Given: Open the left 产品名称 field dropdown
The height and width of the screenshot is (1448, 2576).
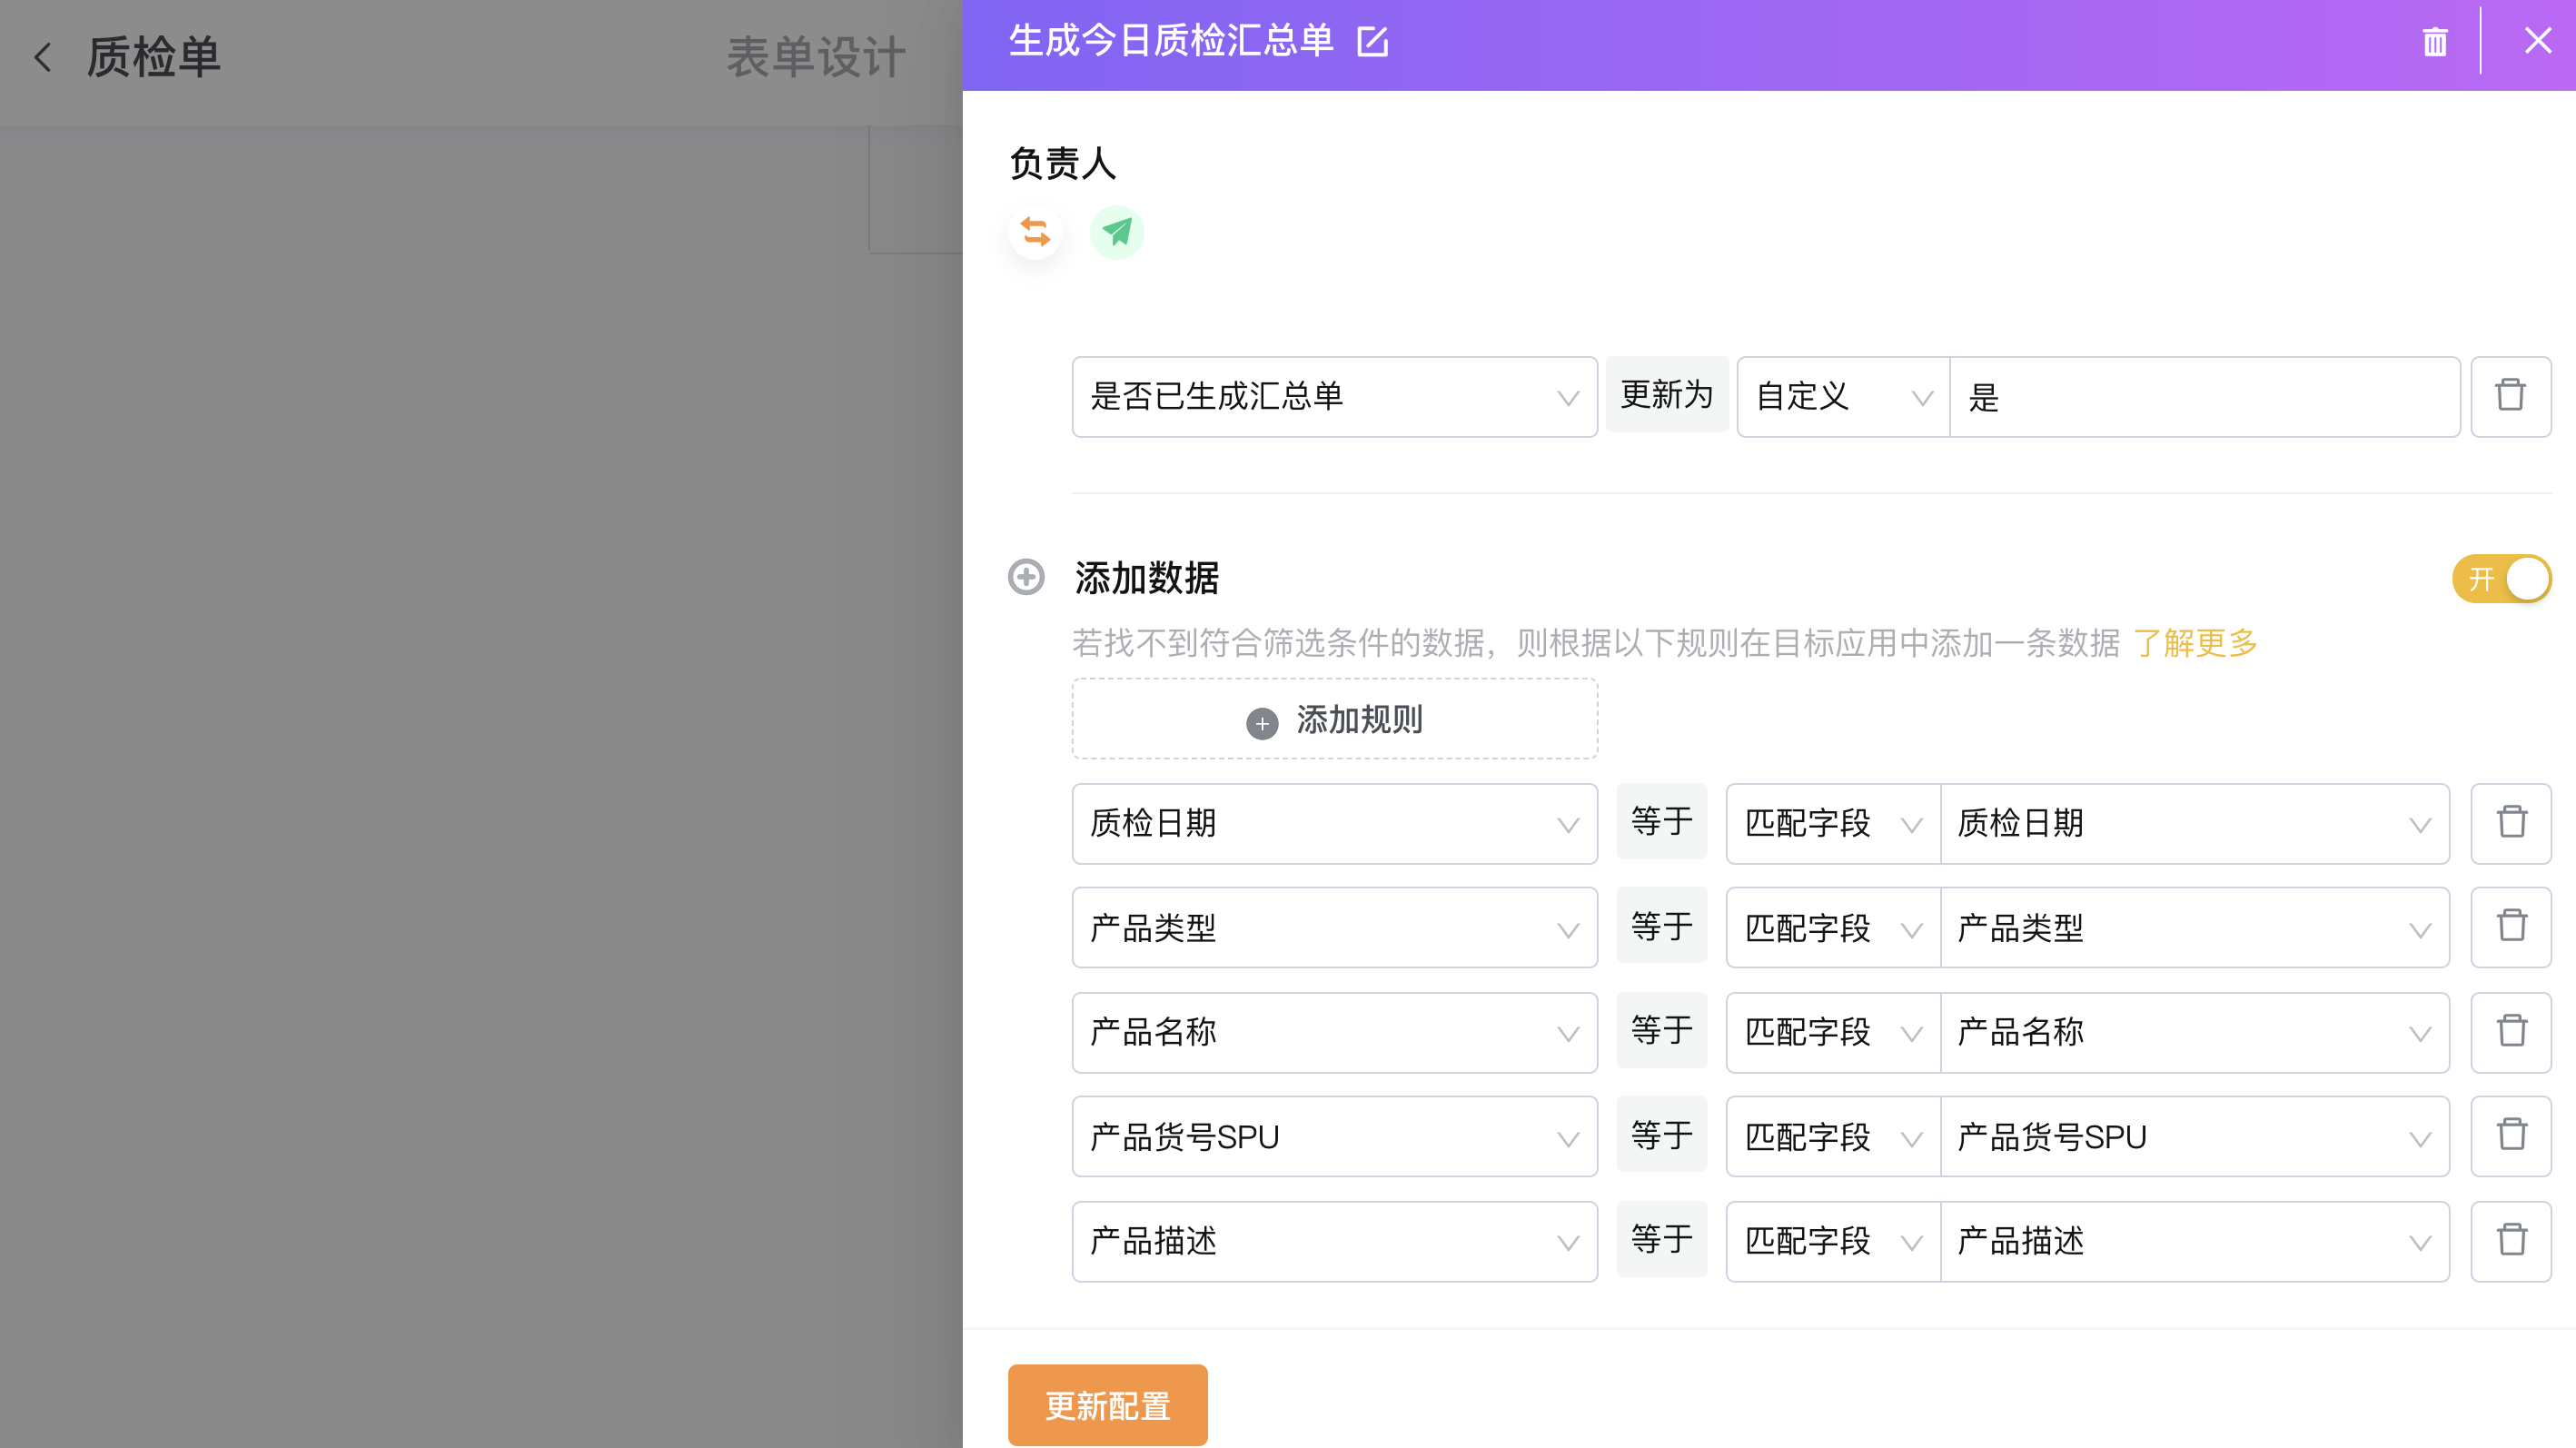Looking at the screenshot, I should click(1334, 1032).
